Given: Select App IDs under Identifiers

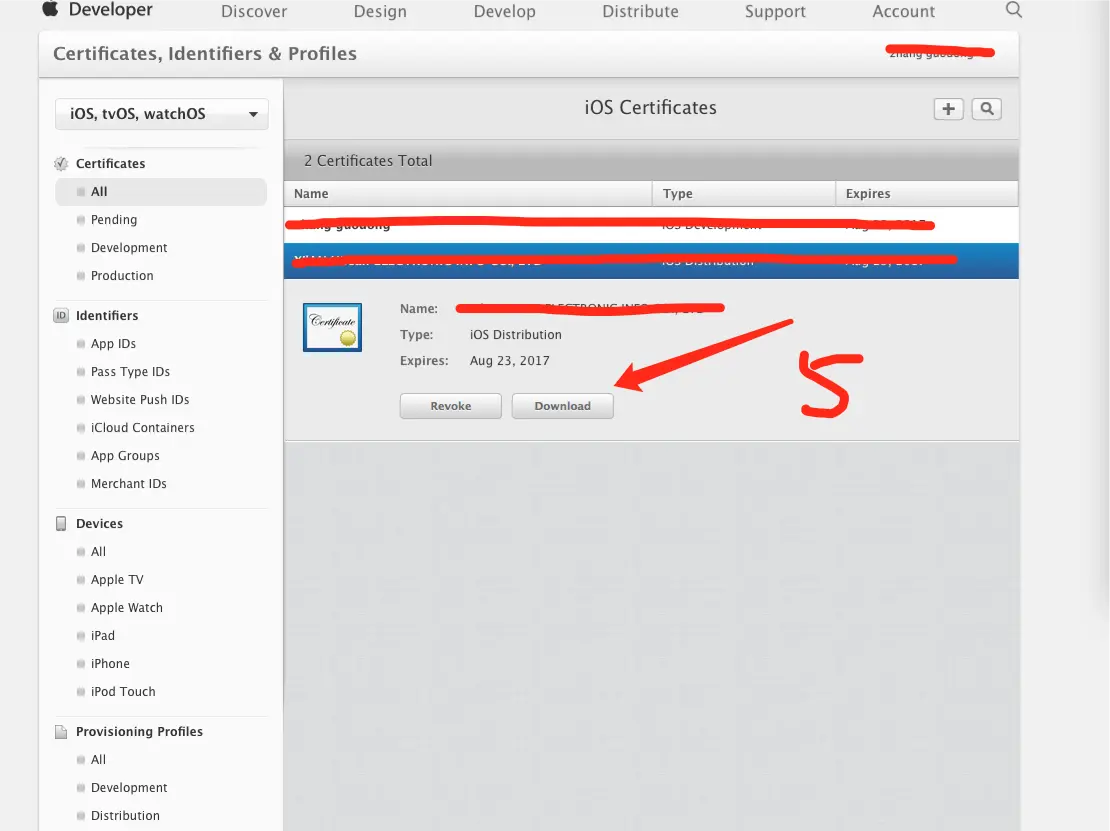Looking at the screenshot, I should (113, 343).
